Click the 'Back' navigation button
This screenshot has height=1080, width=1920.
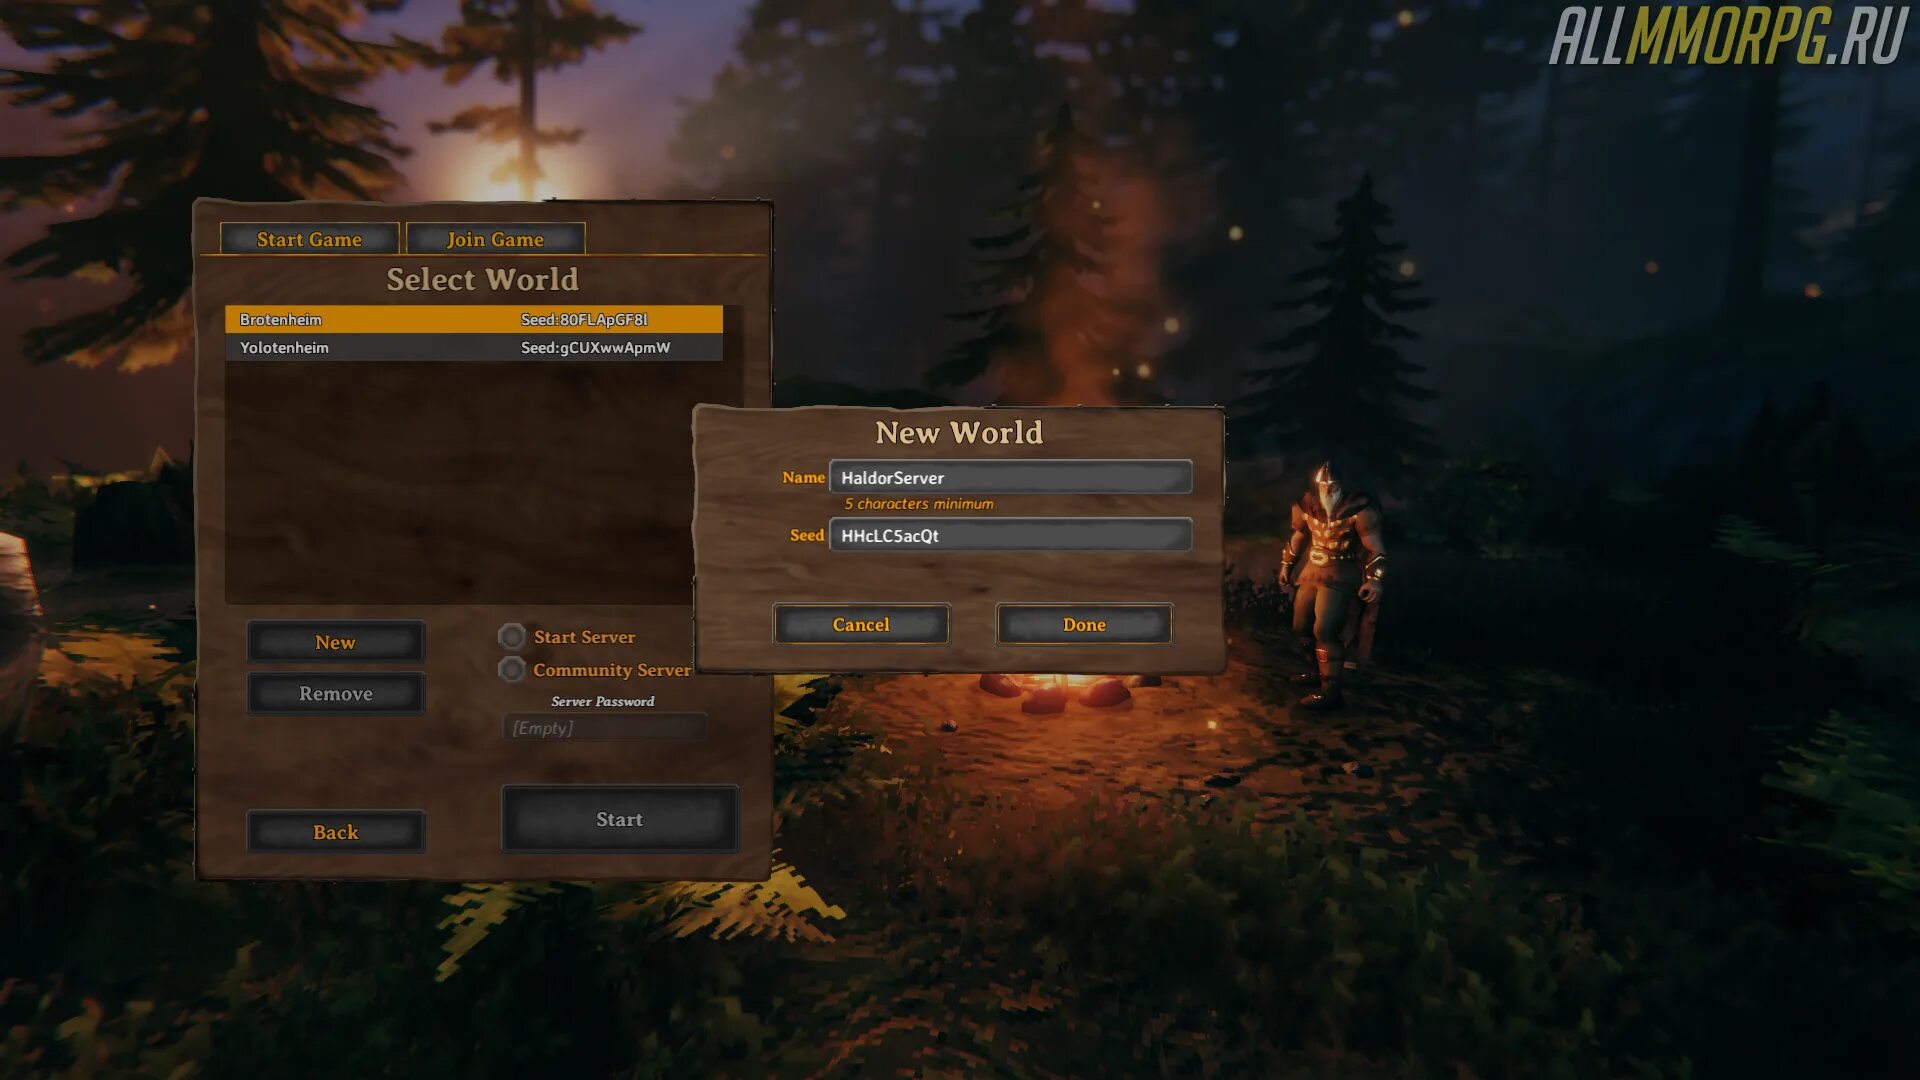click(x=334, y=832)
